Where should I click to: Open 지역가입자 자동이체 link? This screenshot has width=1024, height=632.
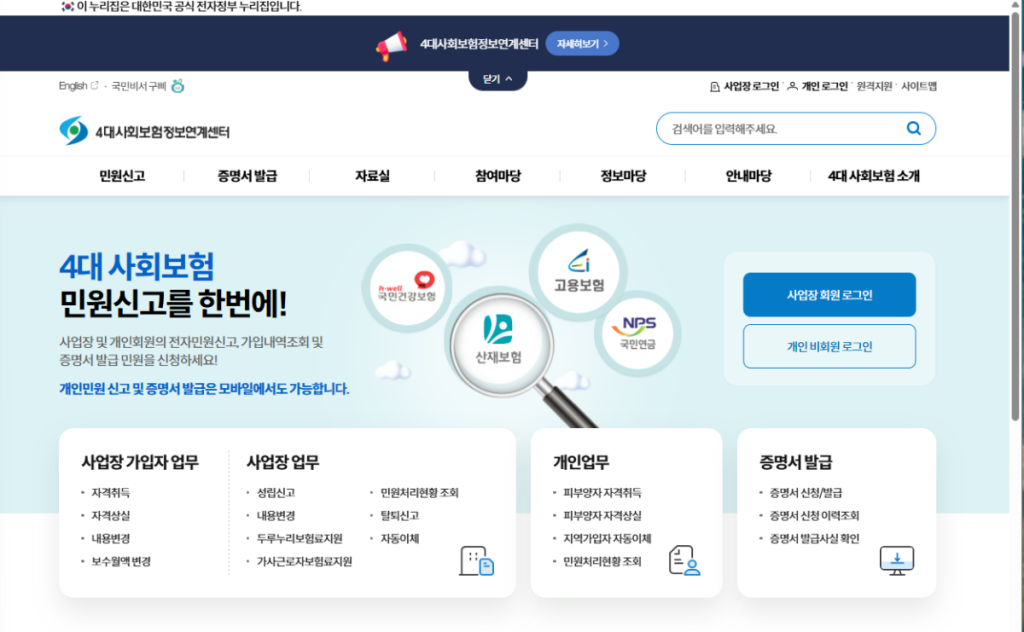tap(607, 538)
